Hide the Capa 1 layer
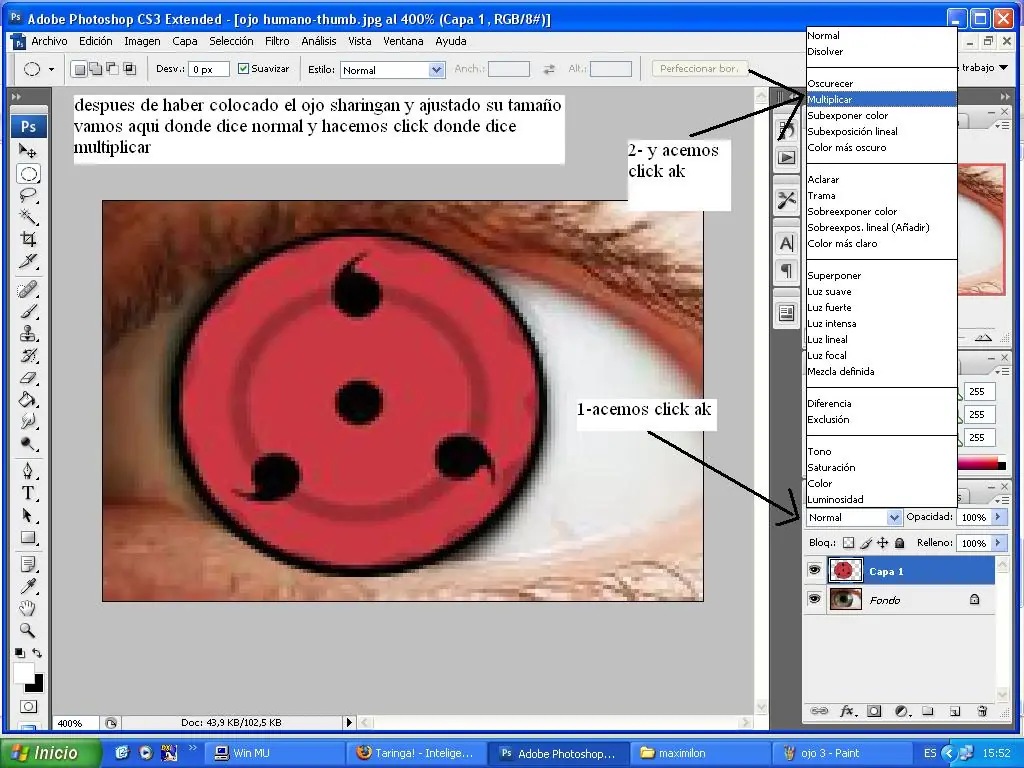 click(x=814, y=571)
